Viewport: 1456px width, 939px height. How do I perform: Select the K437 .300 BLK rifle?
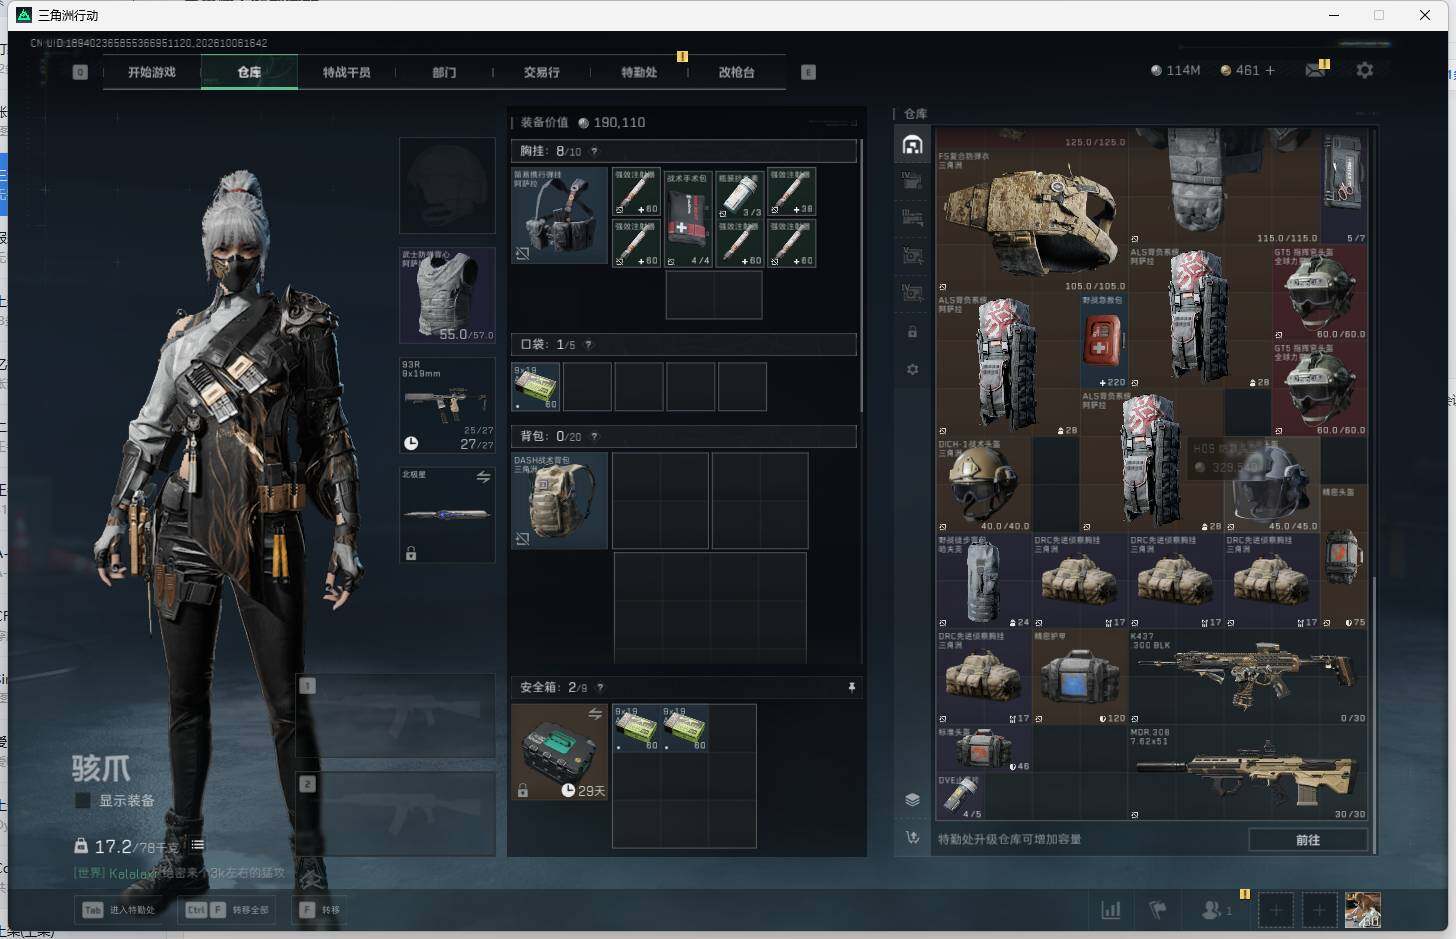coord(1248,677)
